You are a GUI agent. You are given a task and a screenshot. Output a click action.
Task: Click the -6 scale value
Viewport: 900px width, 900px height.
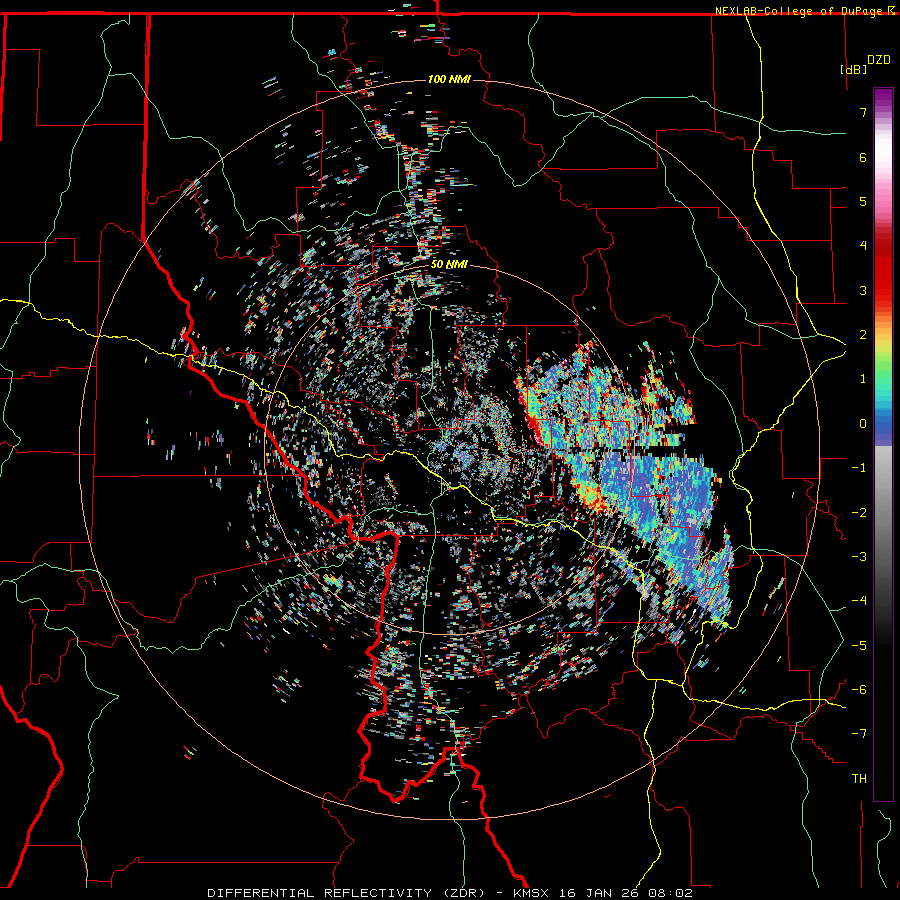pos(859,689)
